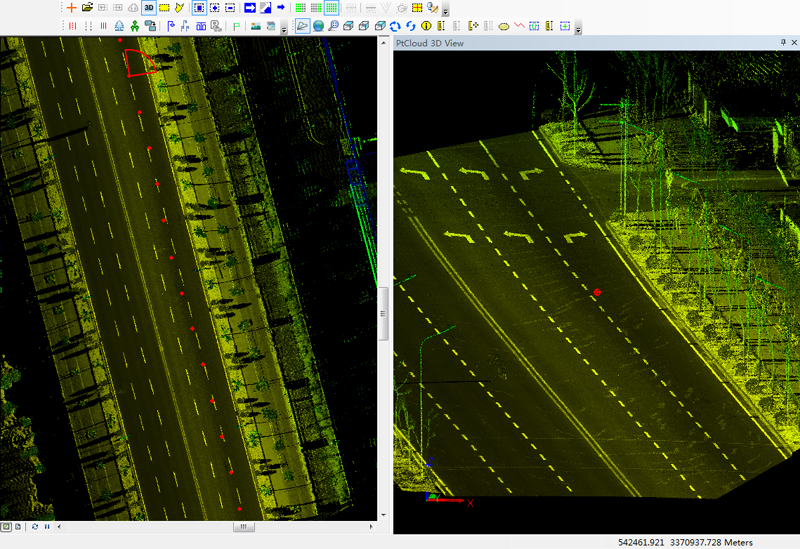800x549 pixels.
Task: Toggle the 3D view button
Action: pyautogui.click(x=149, y=7)
